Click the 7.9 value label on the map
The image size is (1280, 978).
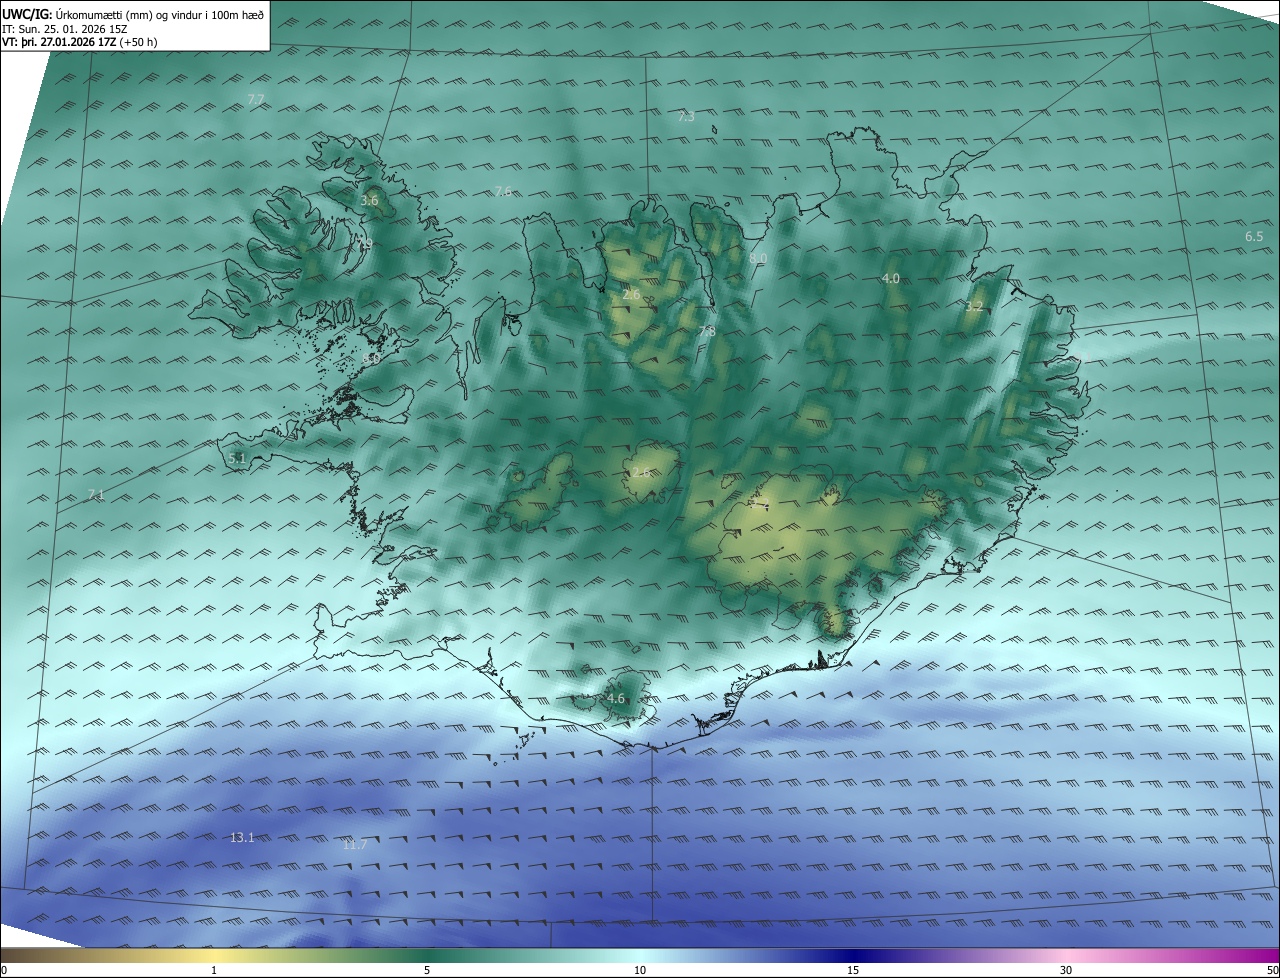364,244
